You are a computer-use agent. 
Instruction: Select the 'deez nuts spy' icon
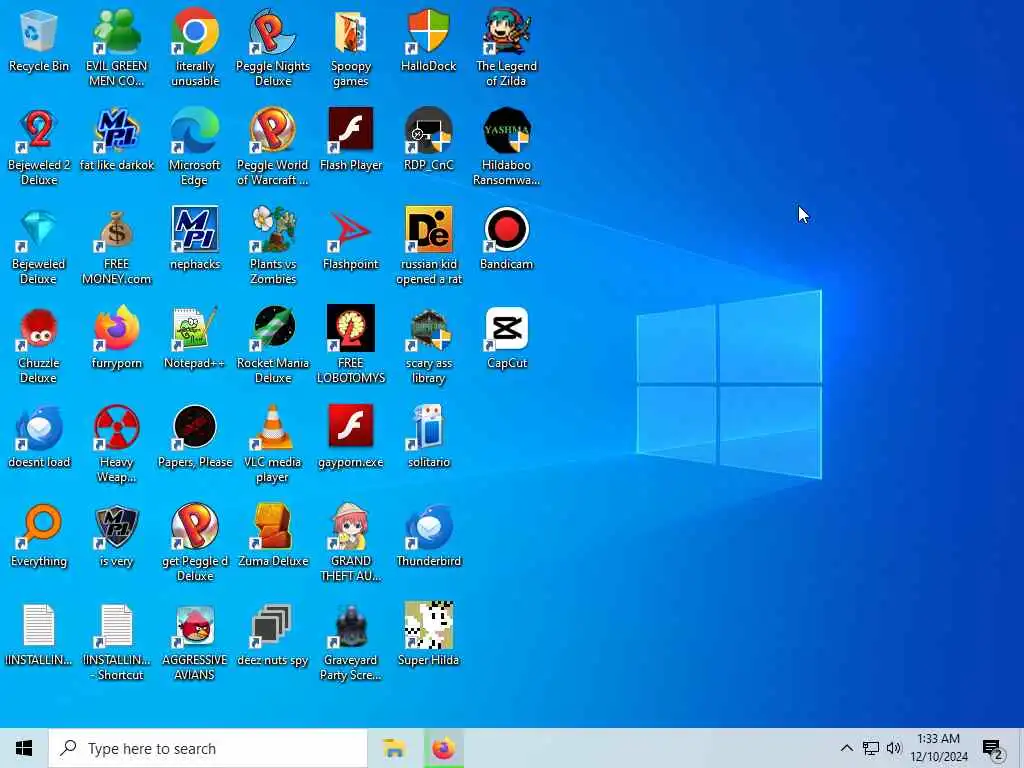(x=272, y=635)
